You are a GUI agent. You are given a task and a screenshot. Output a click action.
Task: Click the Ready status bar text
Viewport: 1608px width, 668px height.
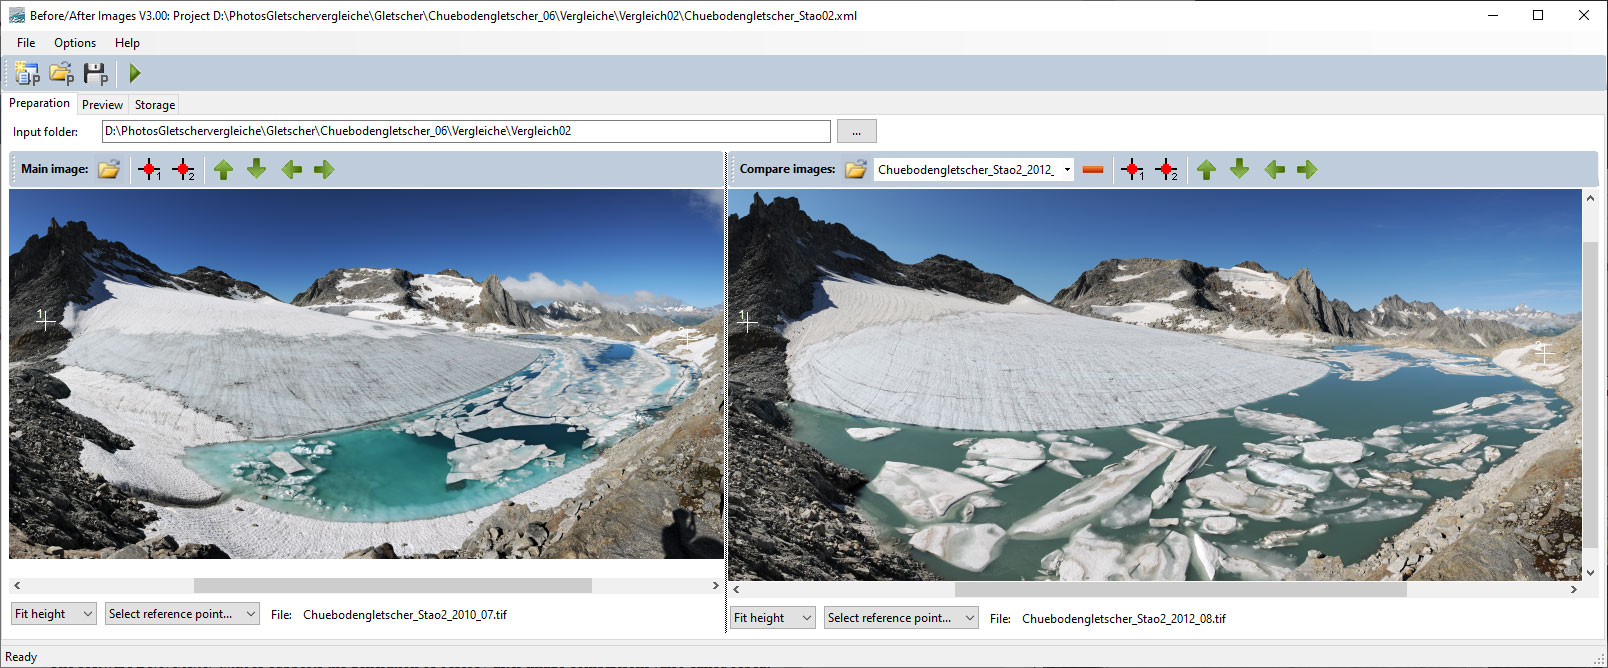pos(21,657)
